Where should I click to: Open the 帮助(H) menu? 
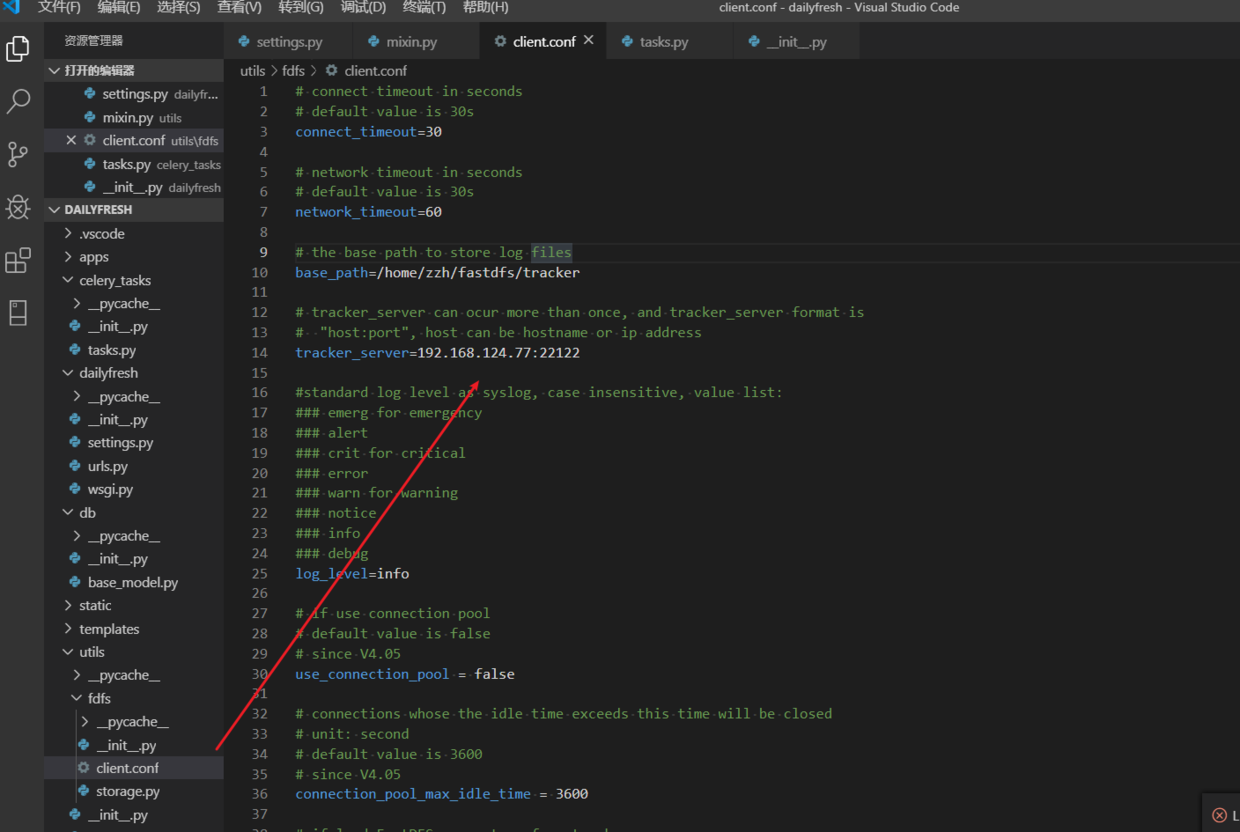486,7
